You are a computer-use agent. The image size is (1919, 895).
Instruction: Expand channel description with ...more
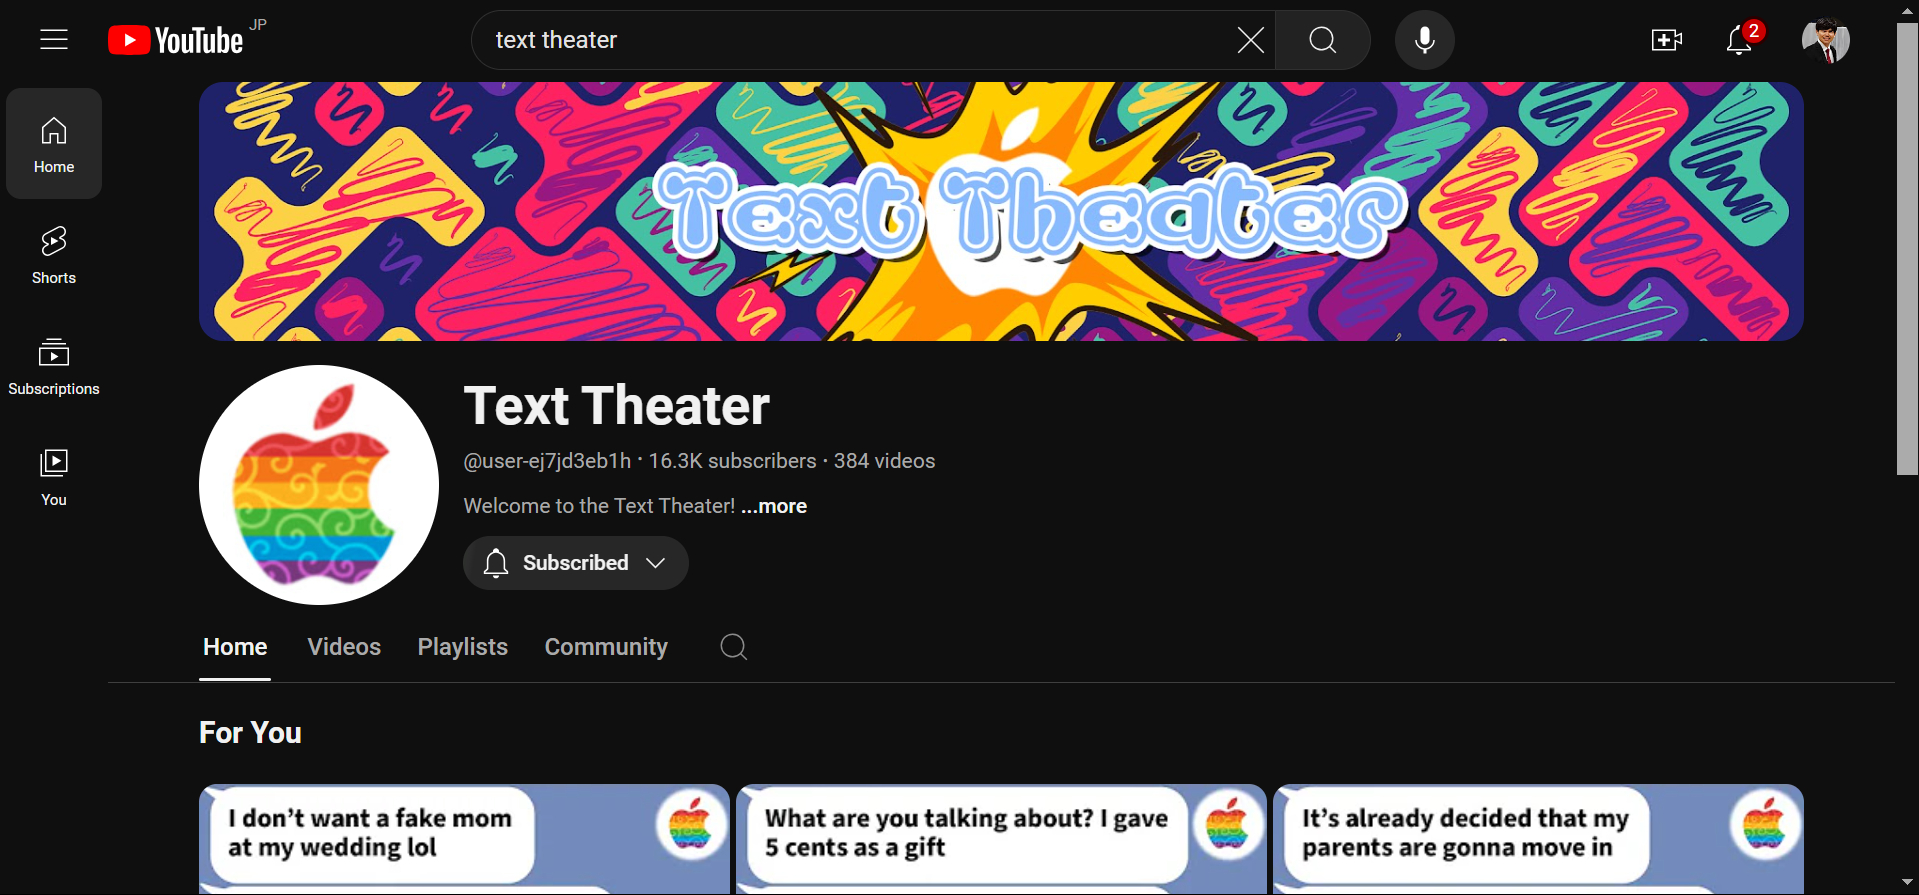[x=774, y=506]
